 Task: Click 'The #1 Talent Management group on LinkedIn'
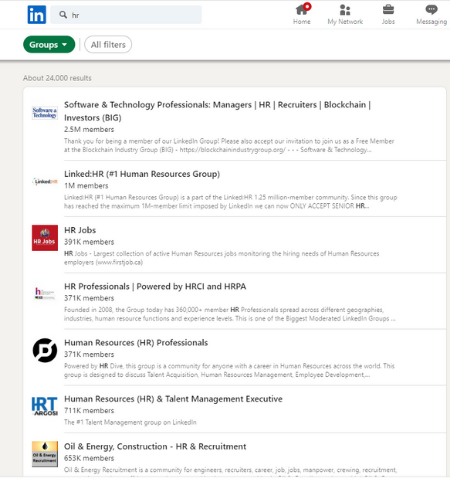(x=130, y=422)
